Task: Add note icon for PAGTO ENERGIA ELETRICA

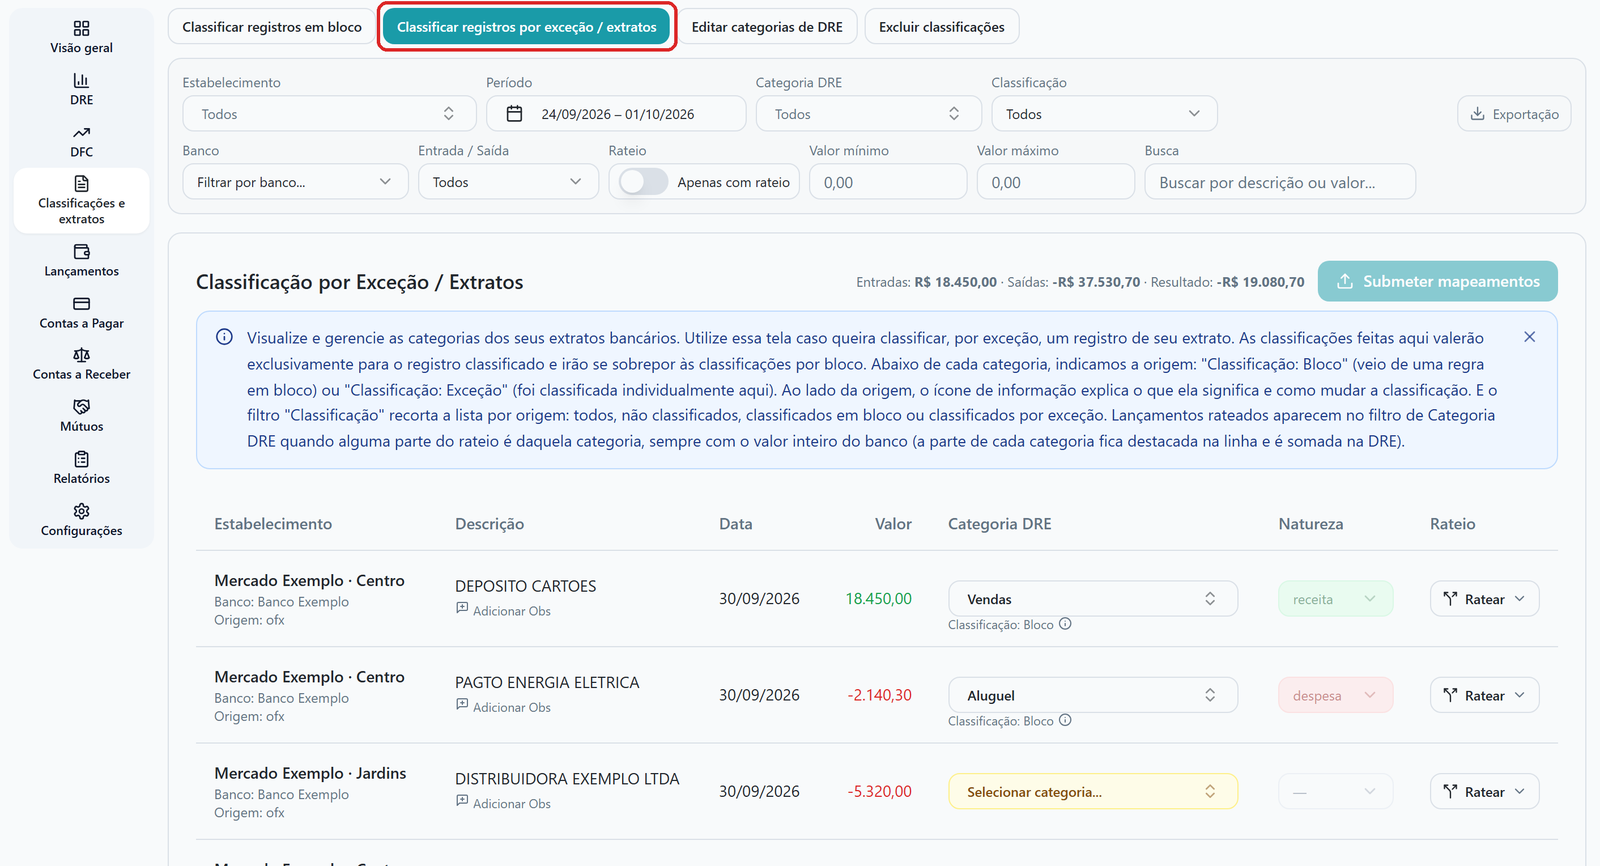Action: tap(462, 704)
